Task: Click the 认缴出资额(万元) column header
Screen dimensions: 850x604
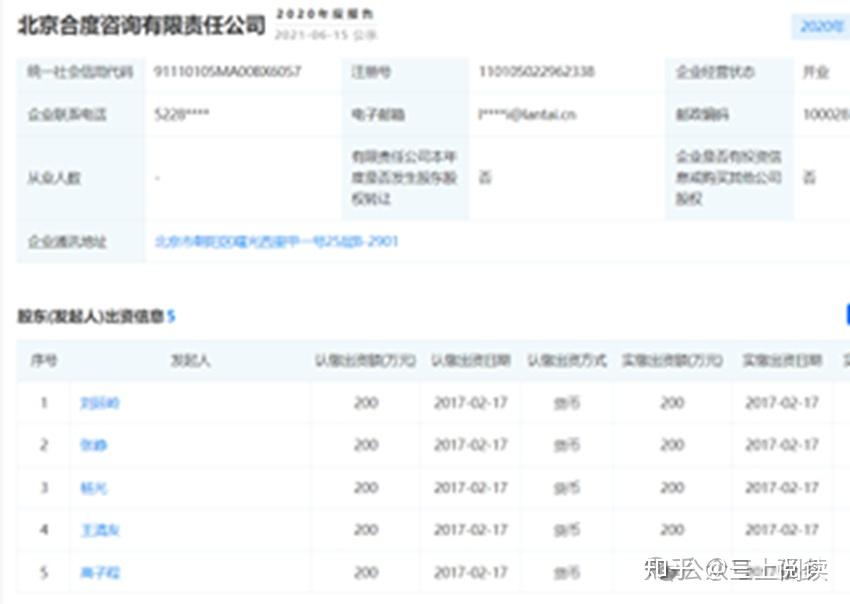Action: pyautogui.click(x=366, y=361)
